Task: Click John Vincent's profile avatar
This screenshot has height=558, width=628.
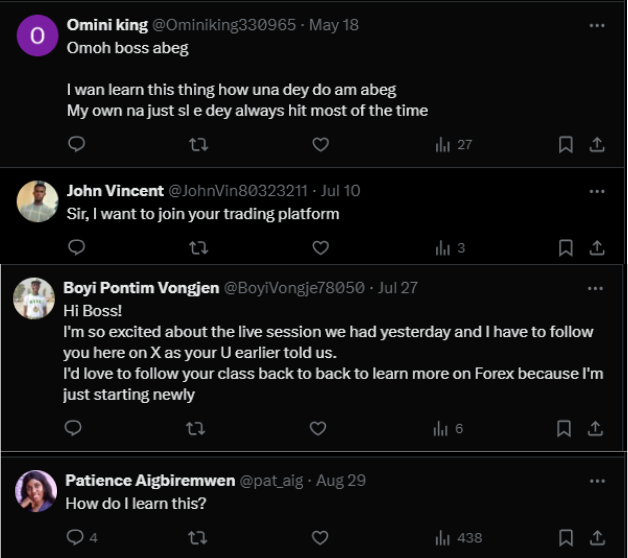Action: 38,201
